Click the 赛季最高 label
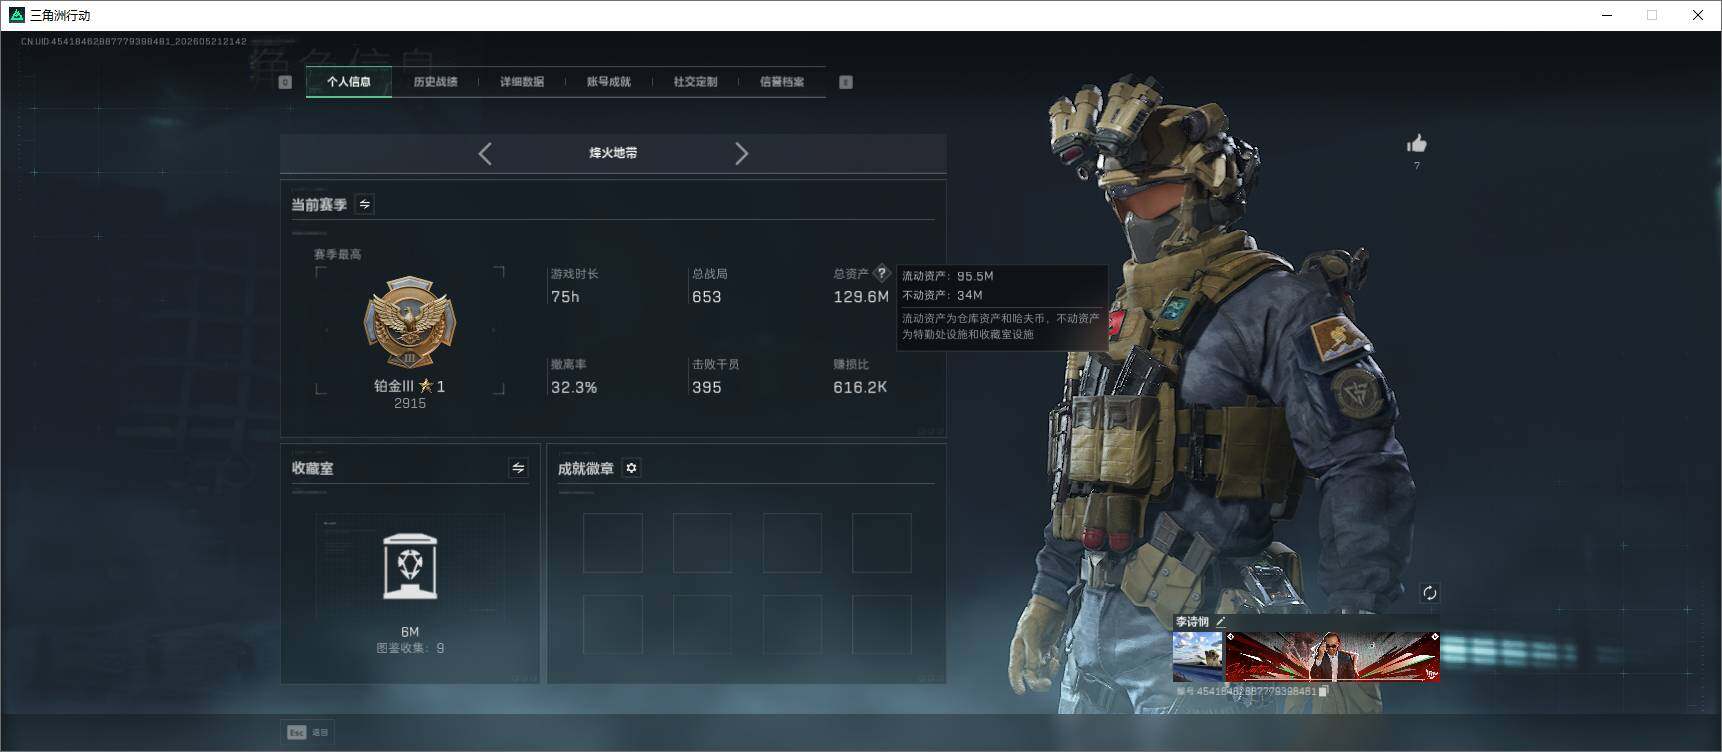 click(x=338, y=254)
